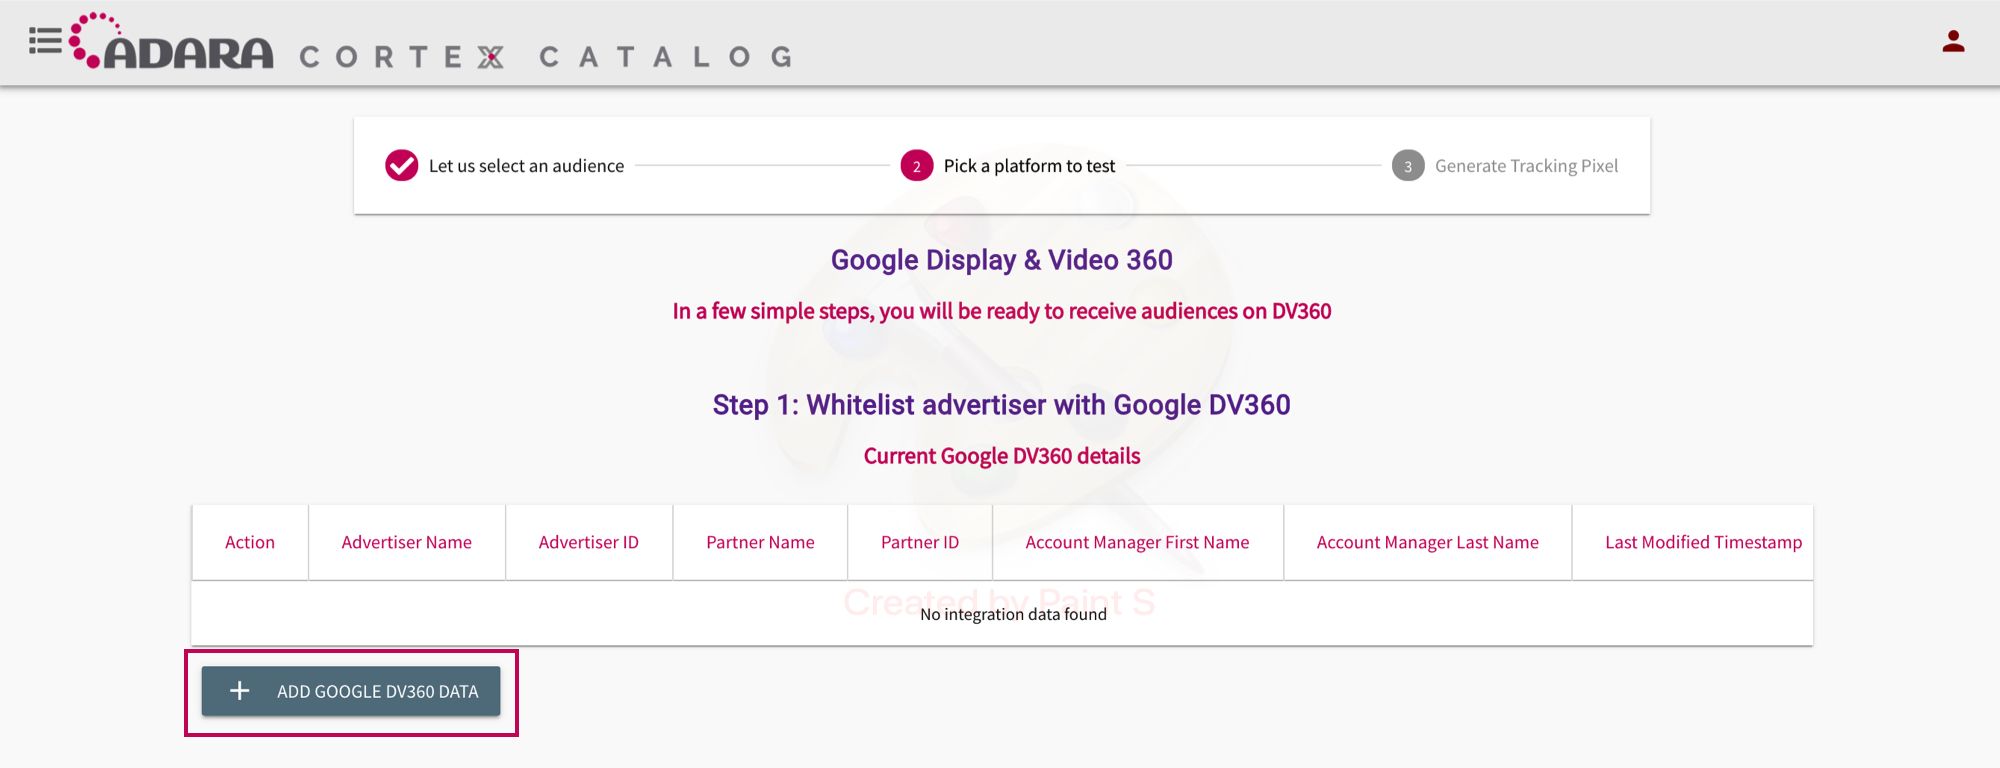Click 'Step 1: Whitelist advertiser with Google DV360' heading
Viewport: 2000px width, 768px height.
(1001, 405)
